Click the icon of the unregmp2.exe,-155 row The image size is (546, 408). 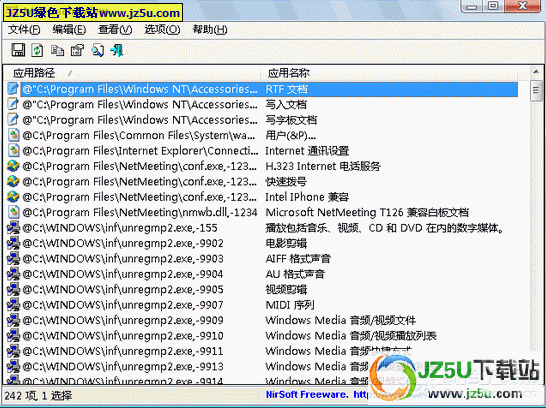13,228
